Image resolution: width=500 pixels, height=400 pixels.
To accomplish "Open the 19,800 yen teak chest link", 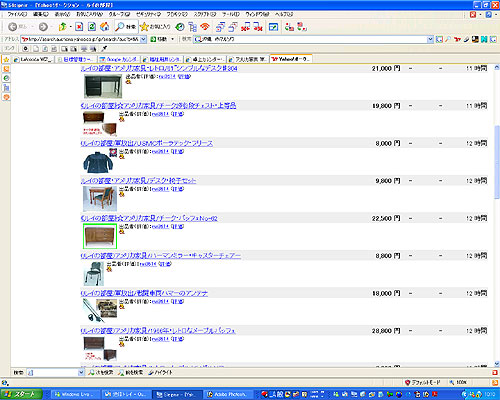I will [x=159, y=106].
